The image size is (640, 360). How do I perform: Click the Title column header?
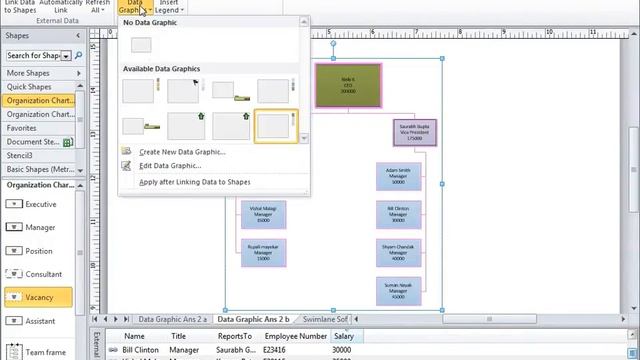pos(178,336)
